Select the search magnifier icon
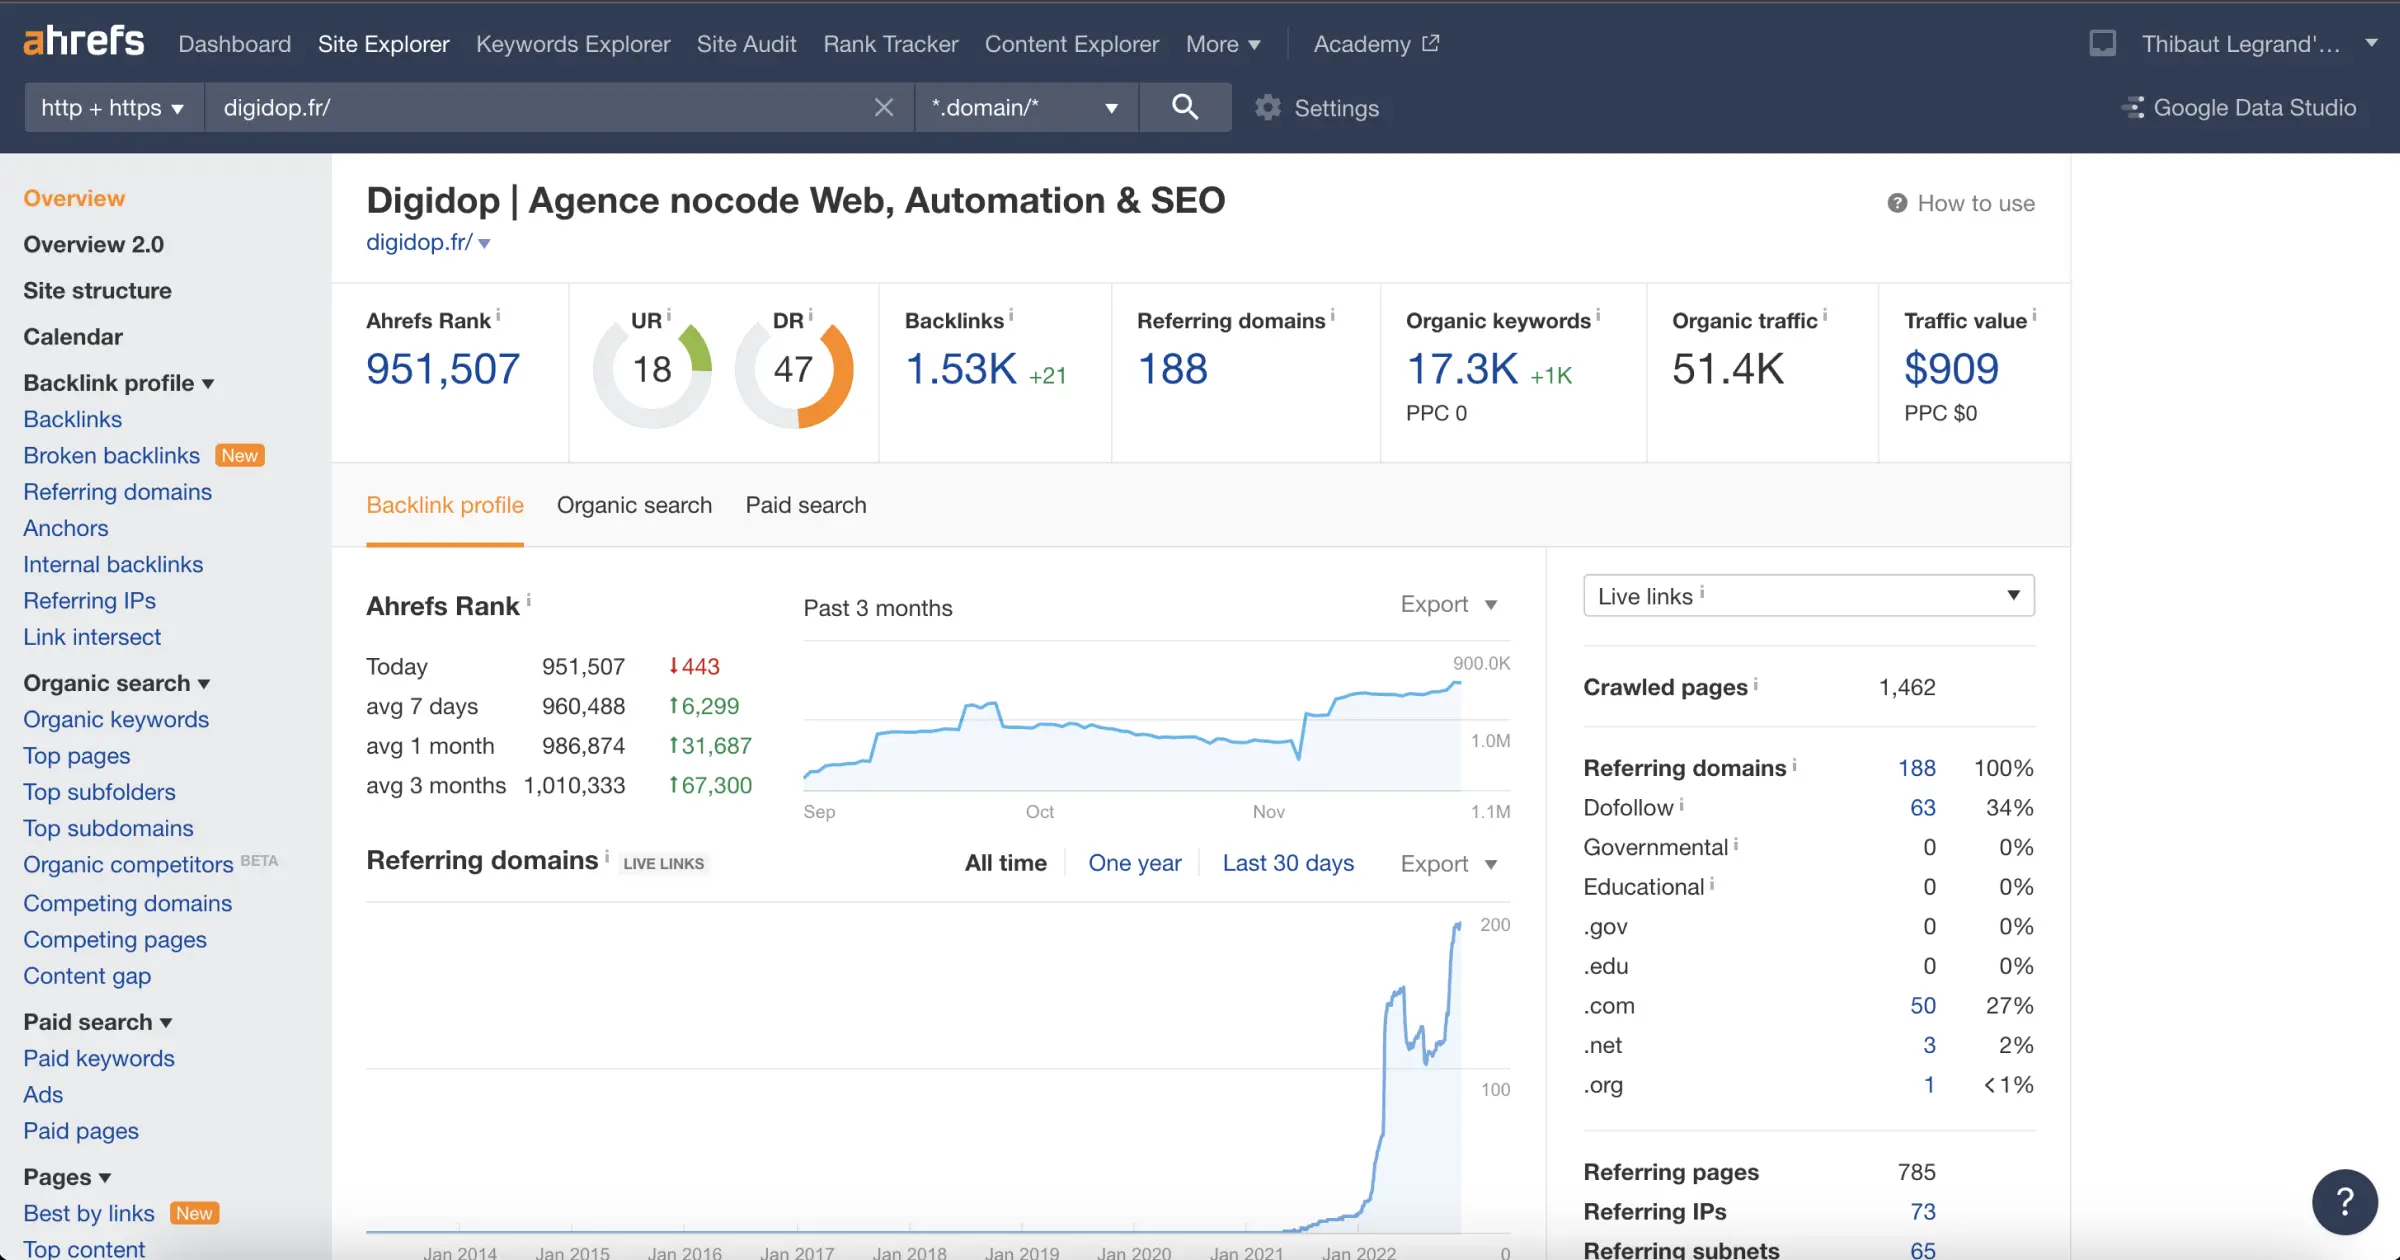The width and height of the screenshot is (2400, 1260). pyautogui.click(x=1185, y=107)
